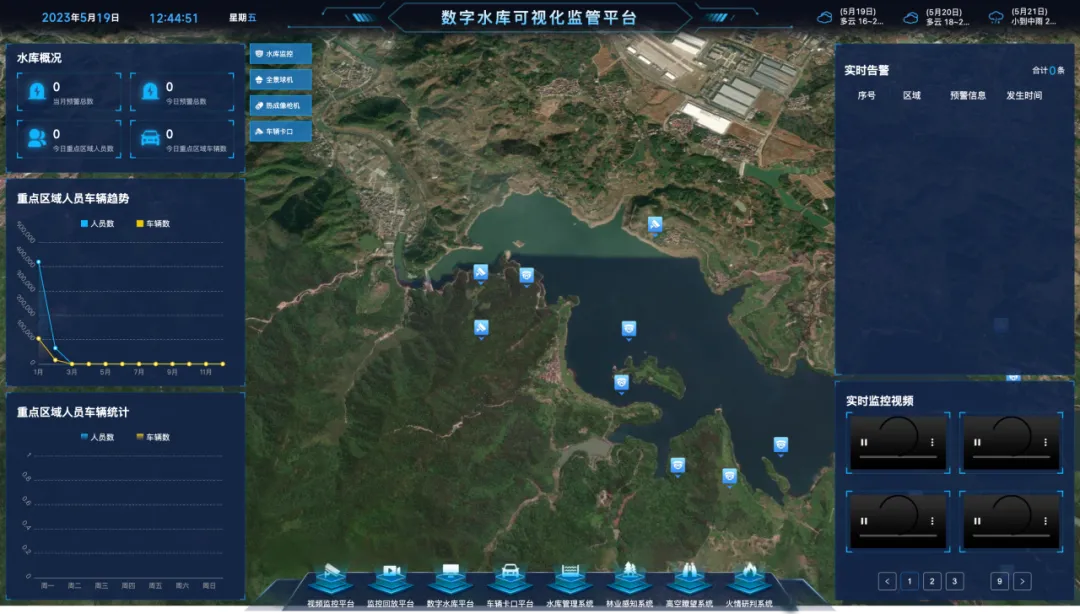The image size is (1080, 614).
Task: Toggle the 车辆卡口 map layer button
Action: tap(280, 132)
